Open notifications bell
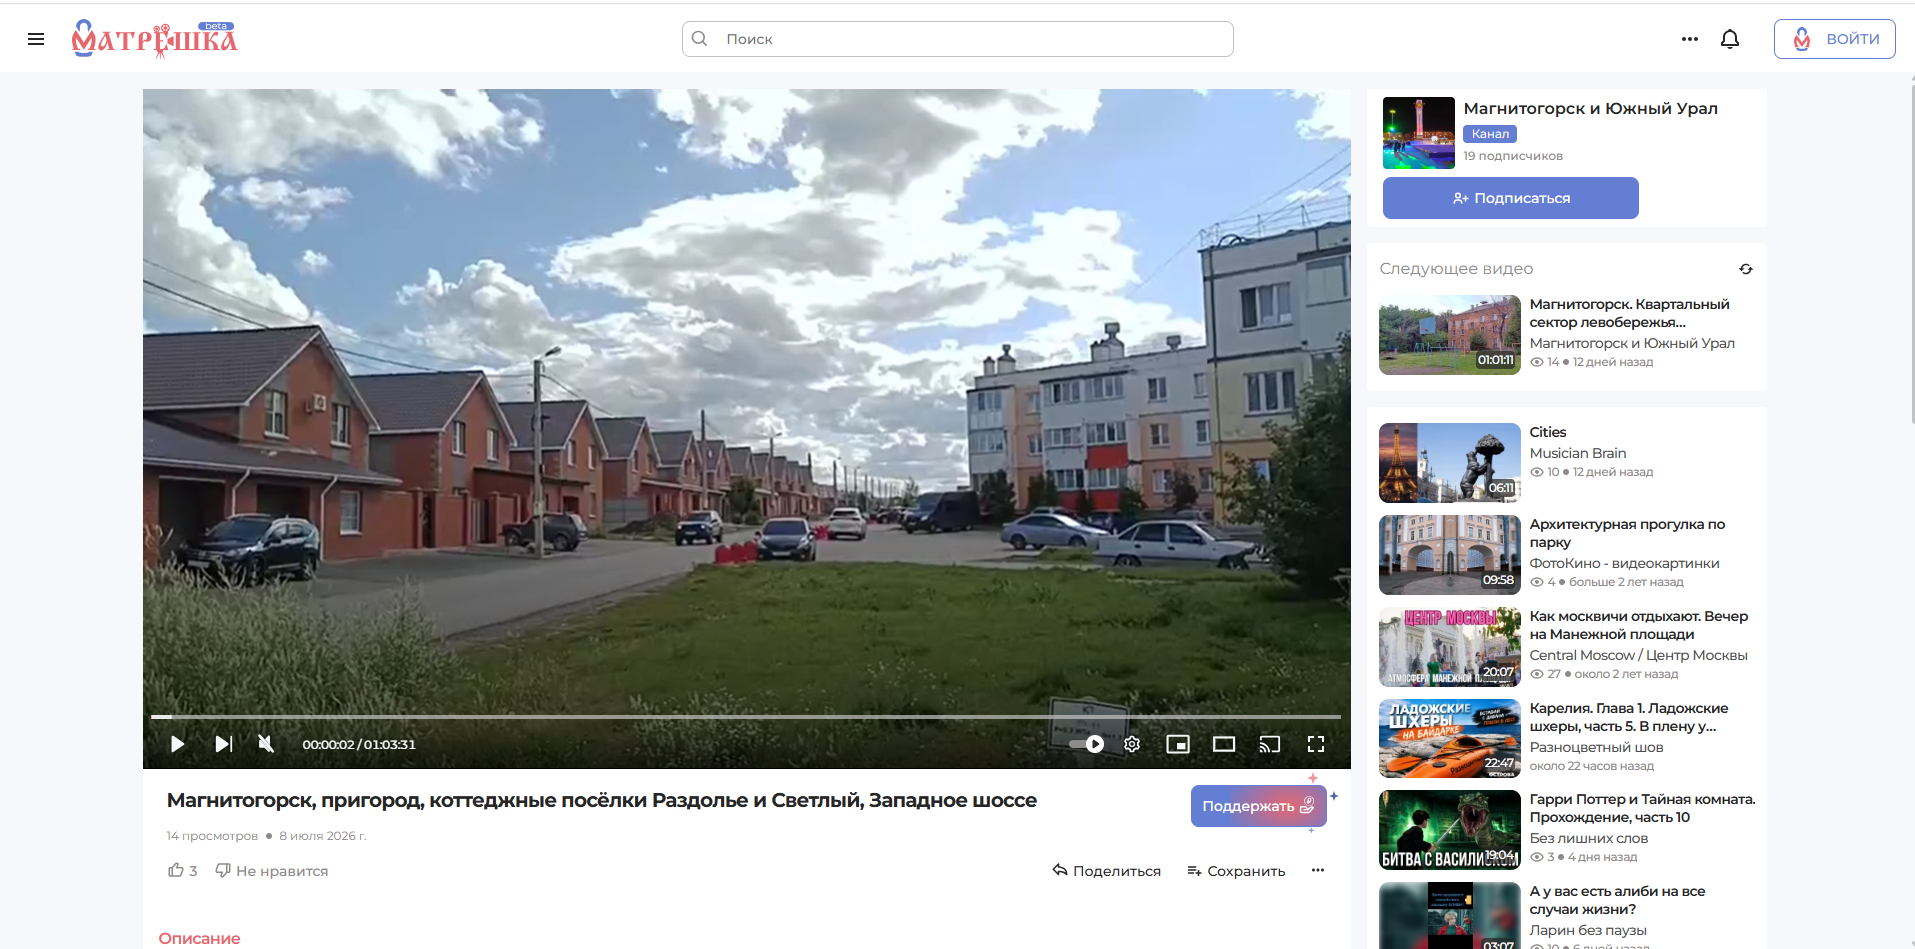The width and height of the screenshot is (1915, 949). (1730, 39)
